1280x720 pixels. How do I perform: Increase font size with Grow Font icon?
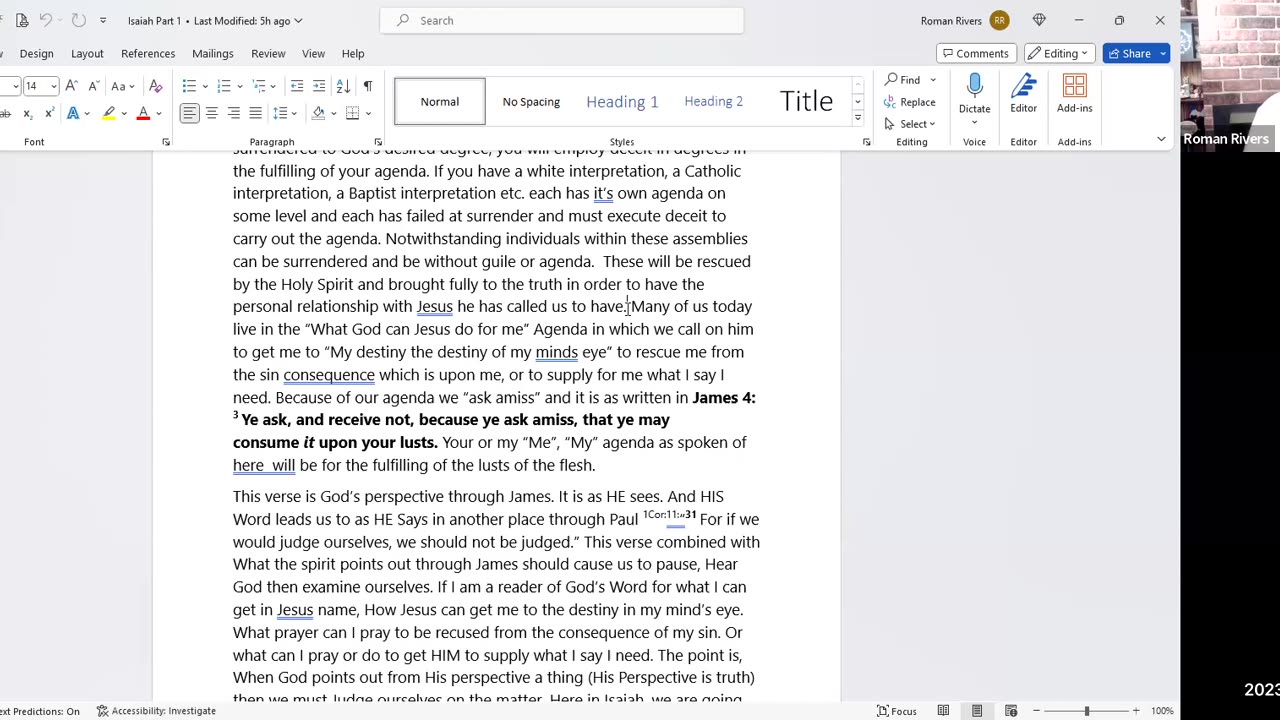point(71,86)
